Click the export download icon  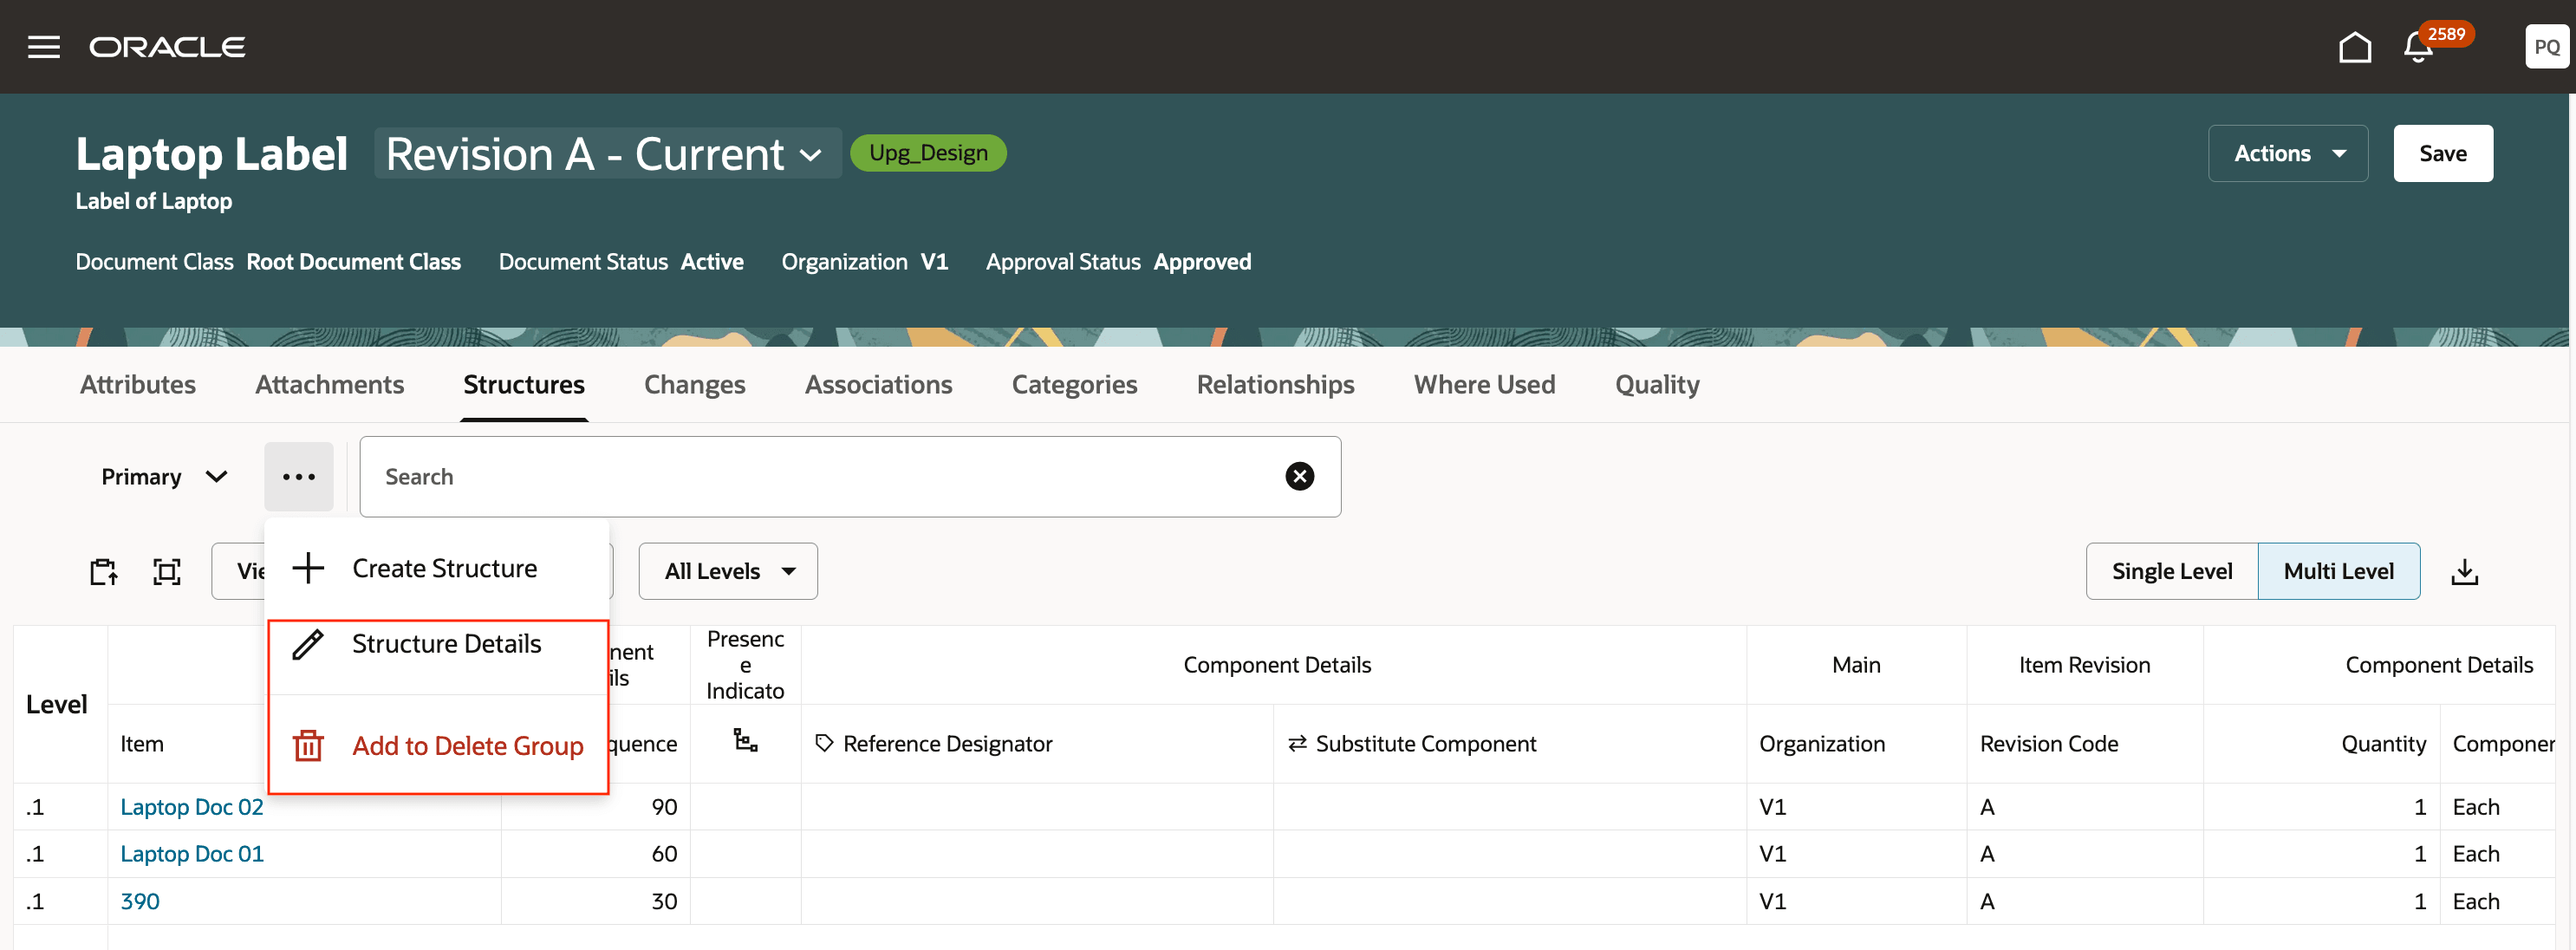coord(2464,572)
